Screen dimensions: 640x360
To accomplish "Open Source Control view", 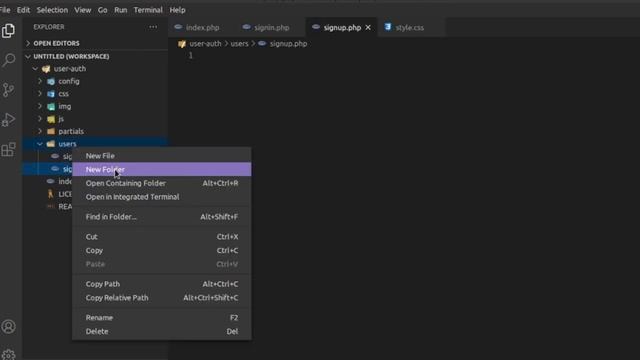I will 8,90.
